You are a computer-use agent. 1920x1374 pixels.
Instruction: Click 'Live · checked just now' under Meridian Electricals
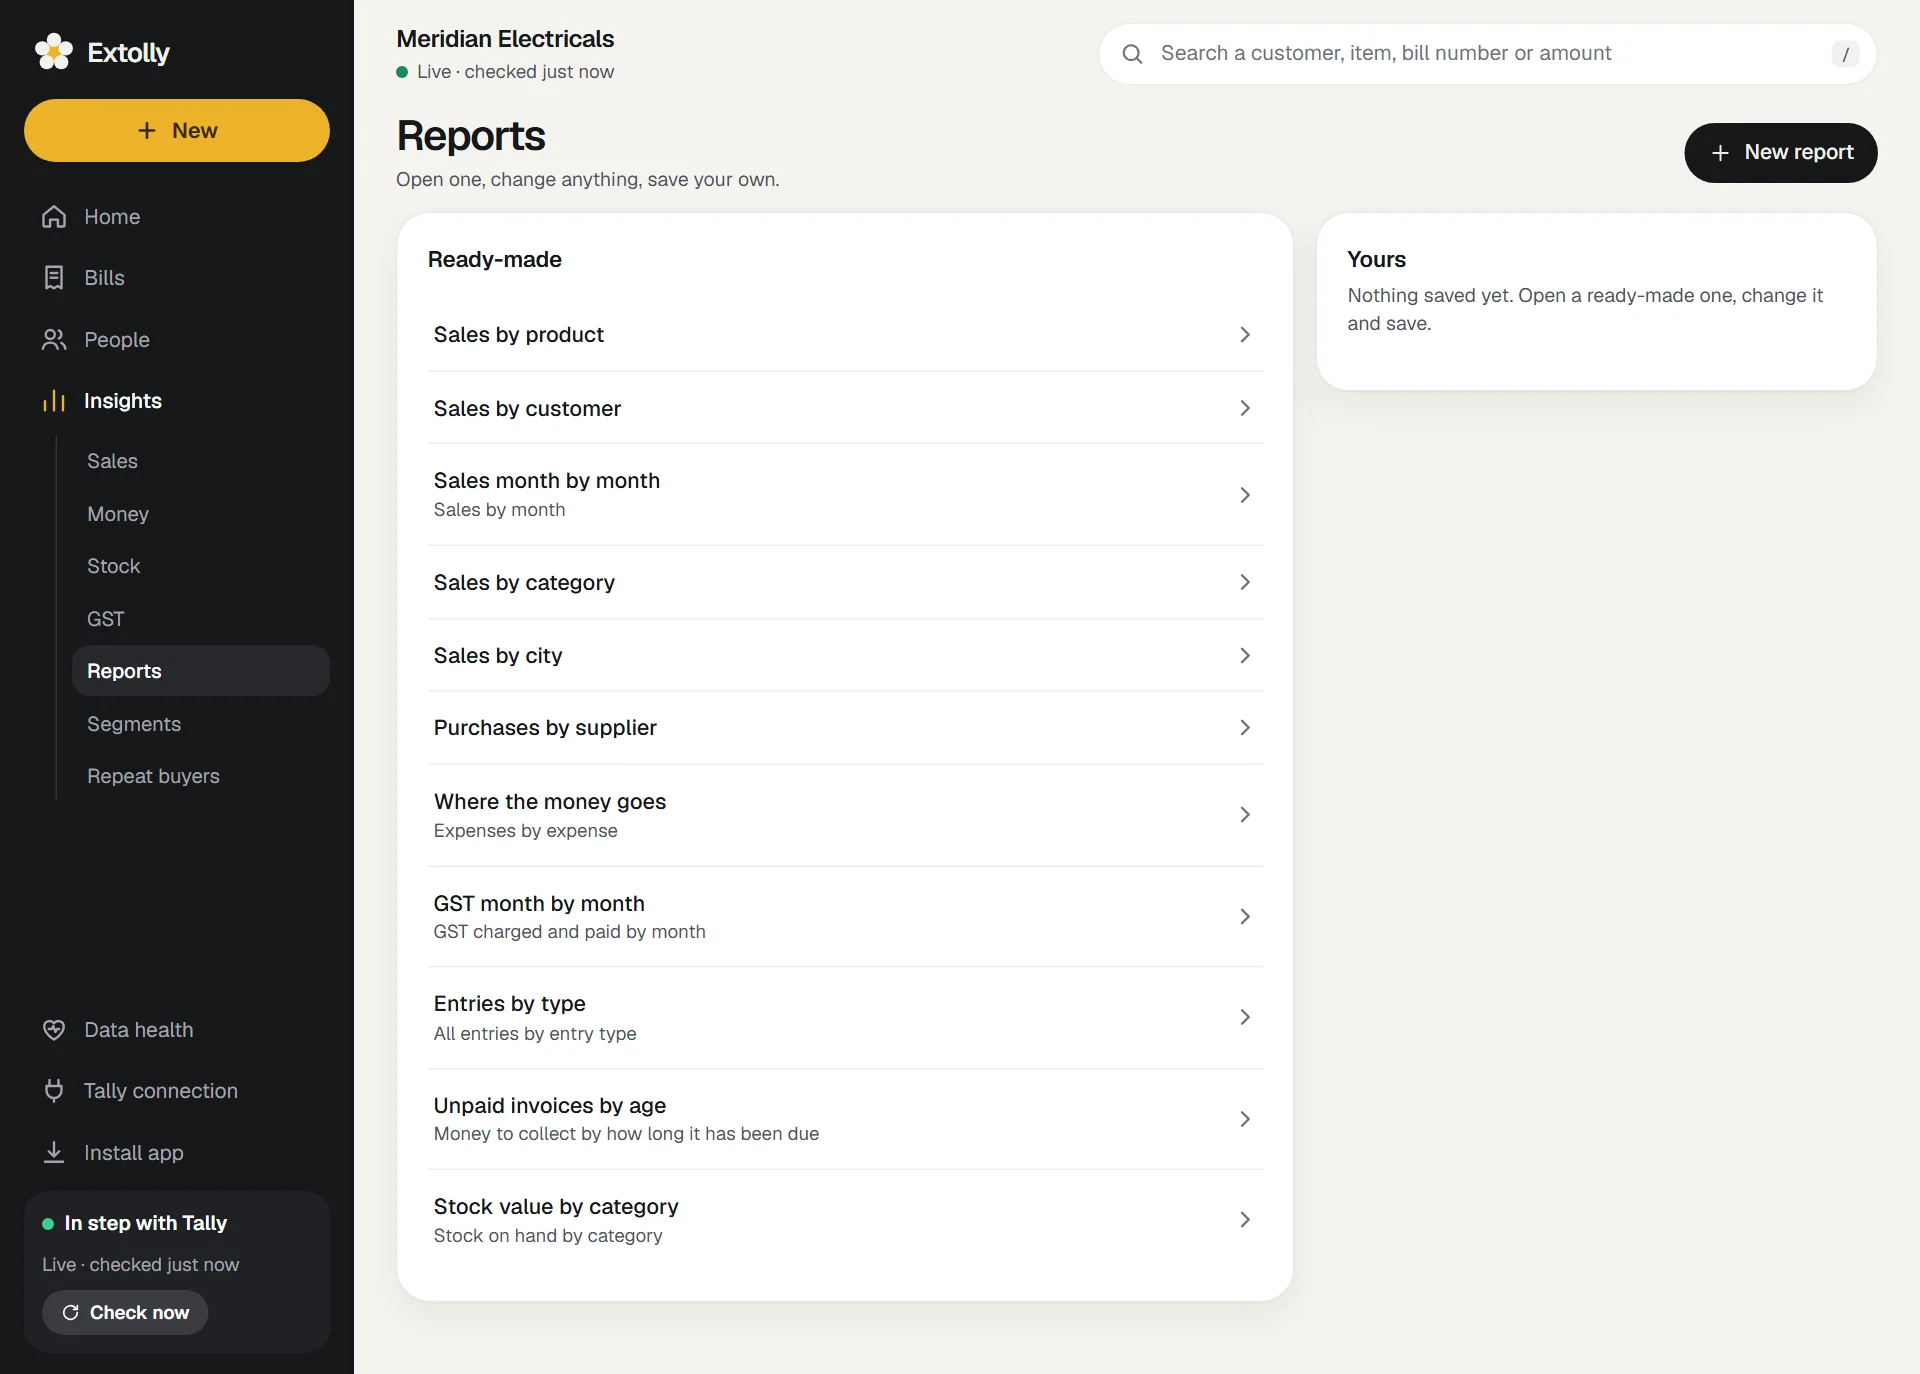coord(515,72)
